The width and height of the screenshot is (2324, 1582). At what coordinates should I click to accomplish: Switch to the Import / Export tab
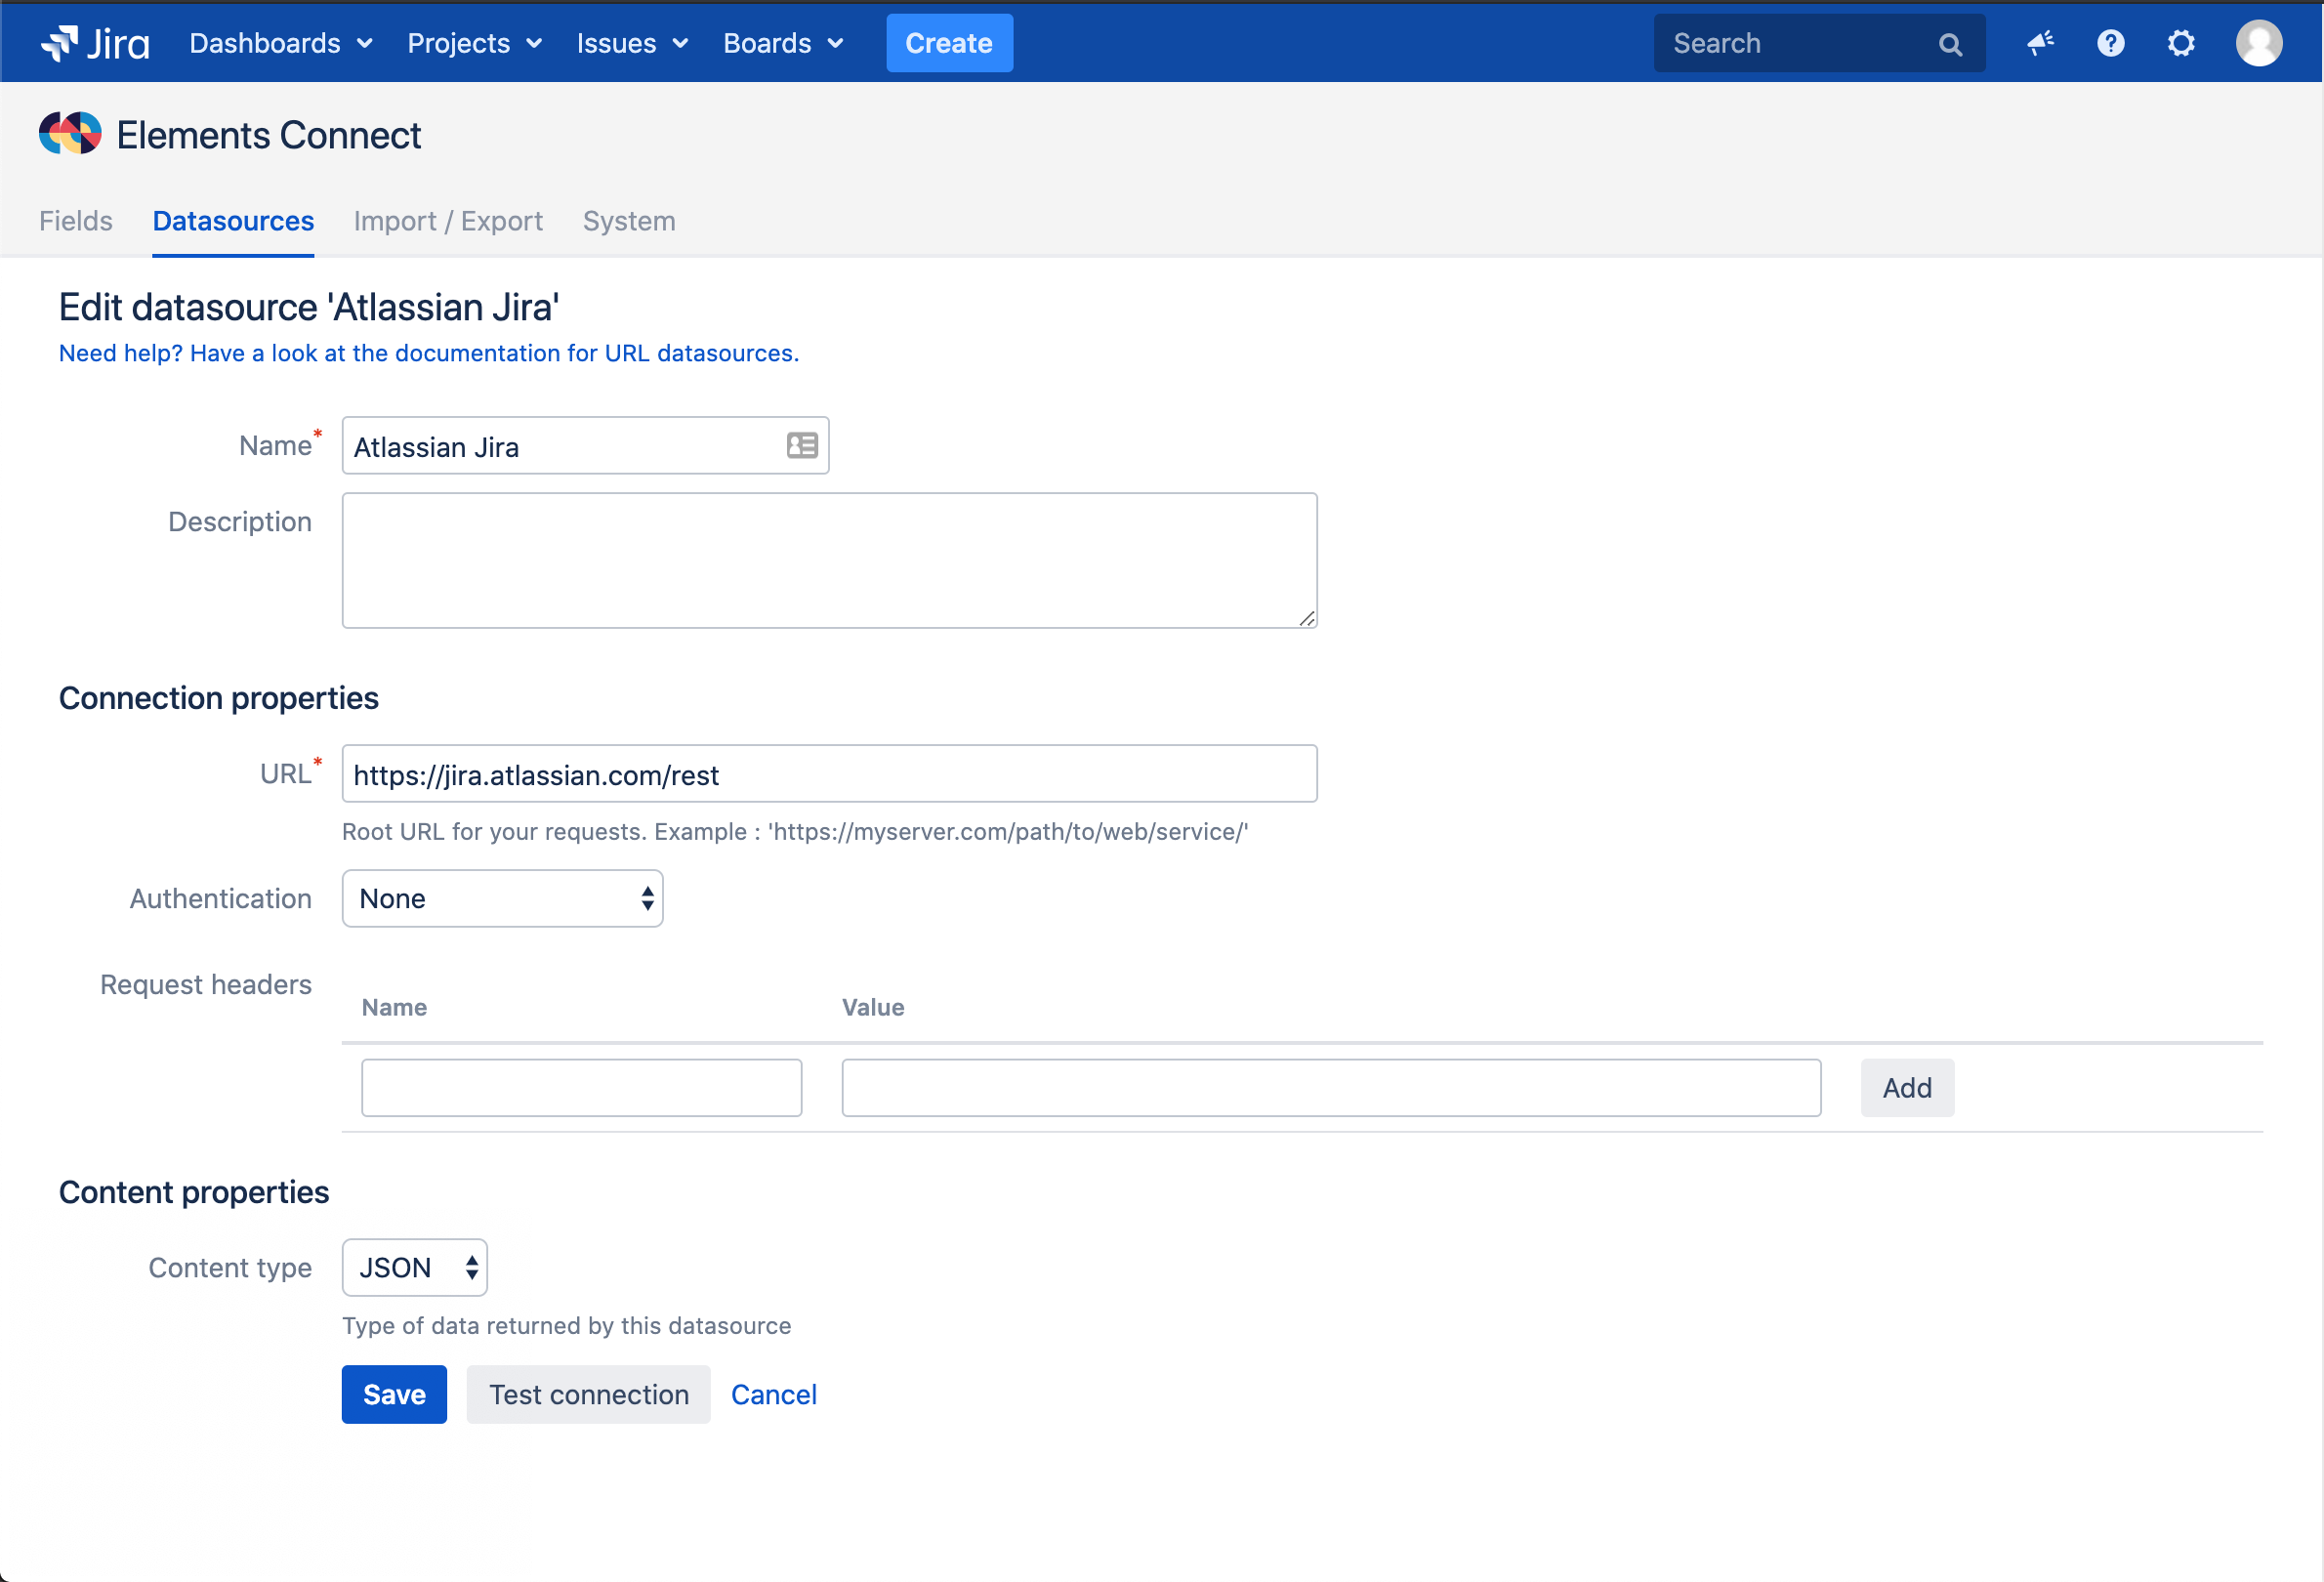447,221
